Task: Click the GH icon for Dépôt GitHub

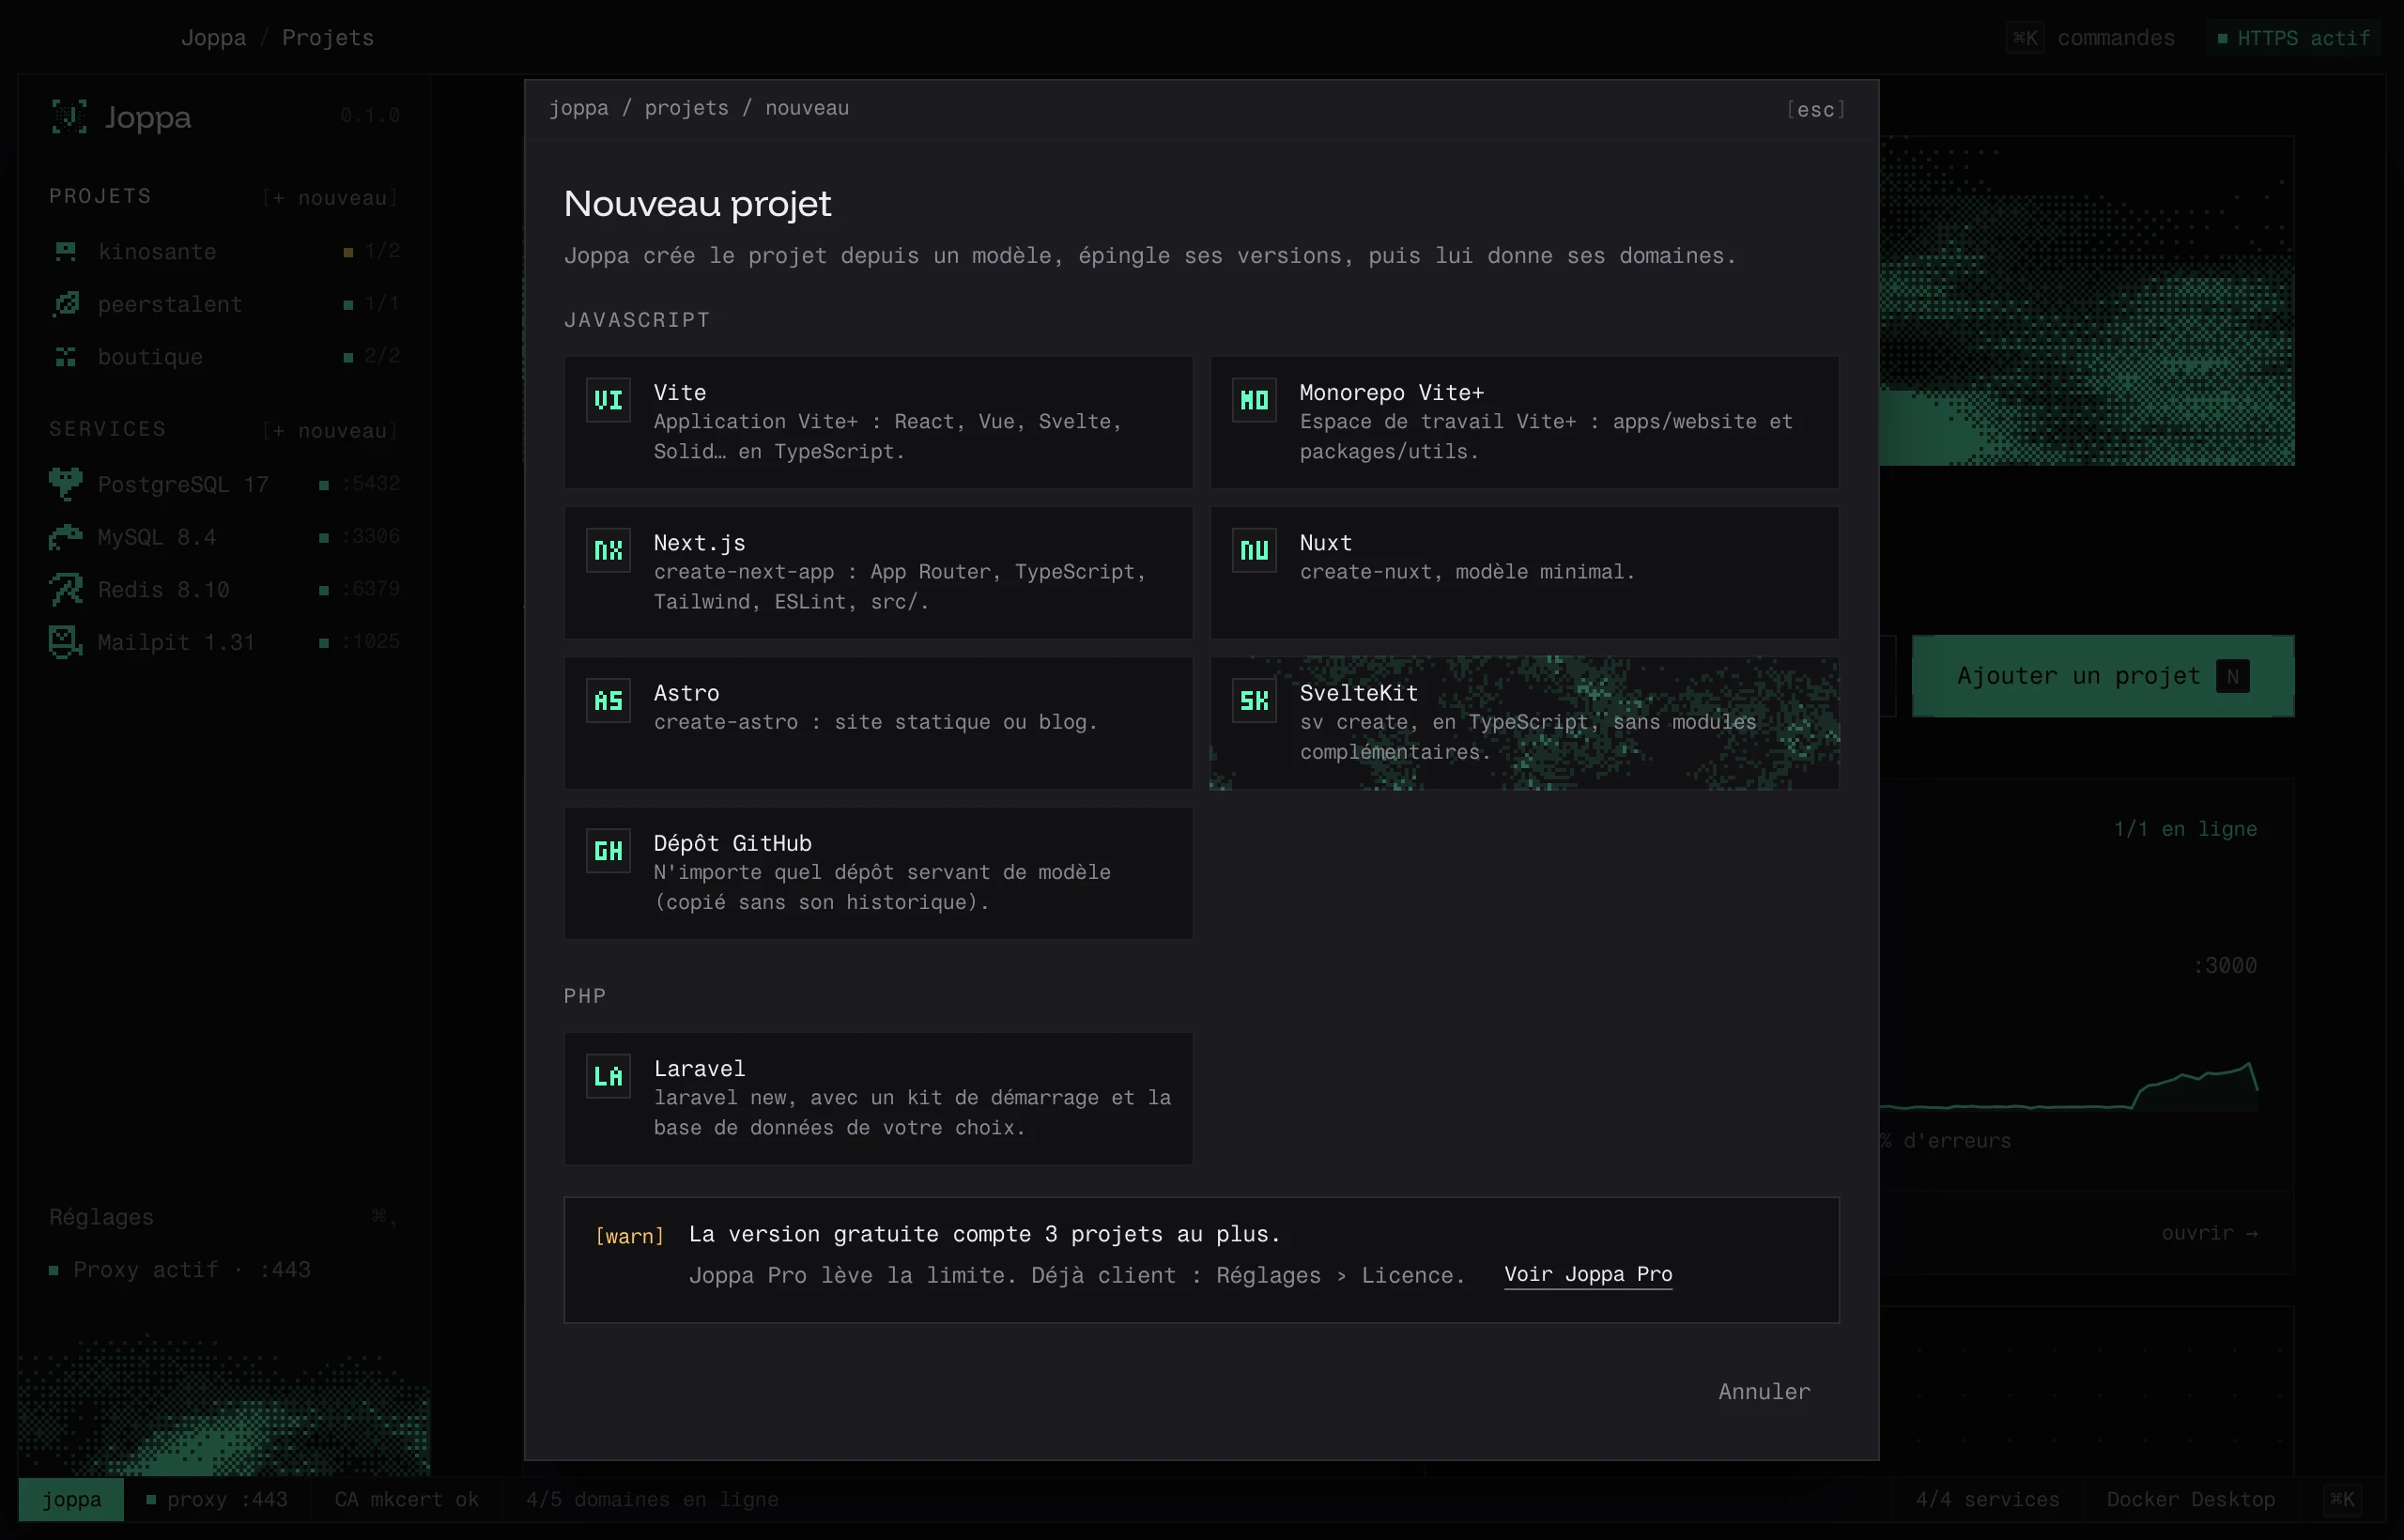Action: pos(608,851)
